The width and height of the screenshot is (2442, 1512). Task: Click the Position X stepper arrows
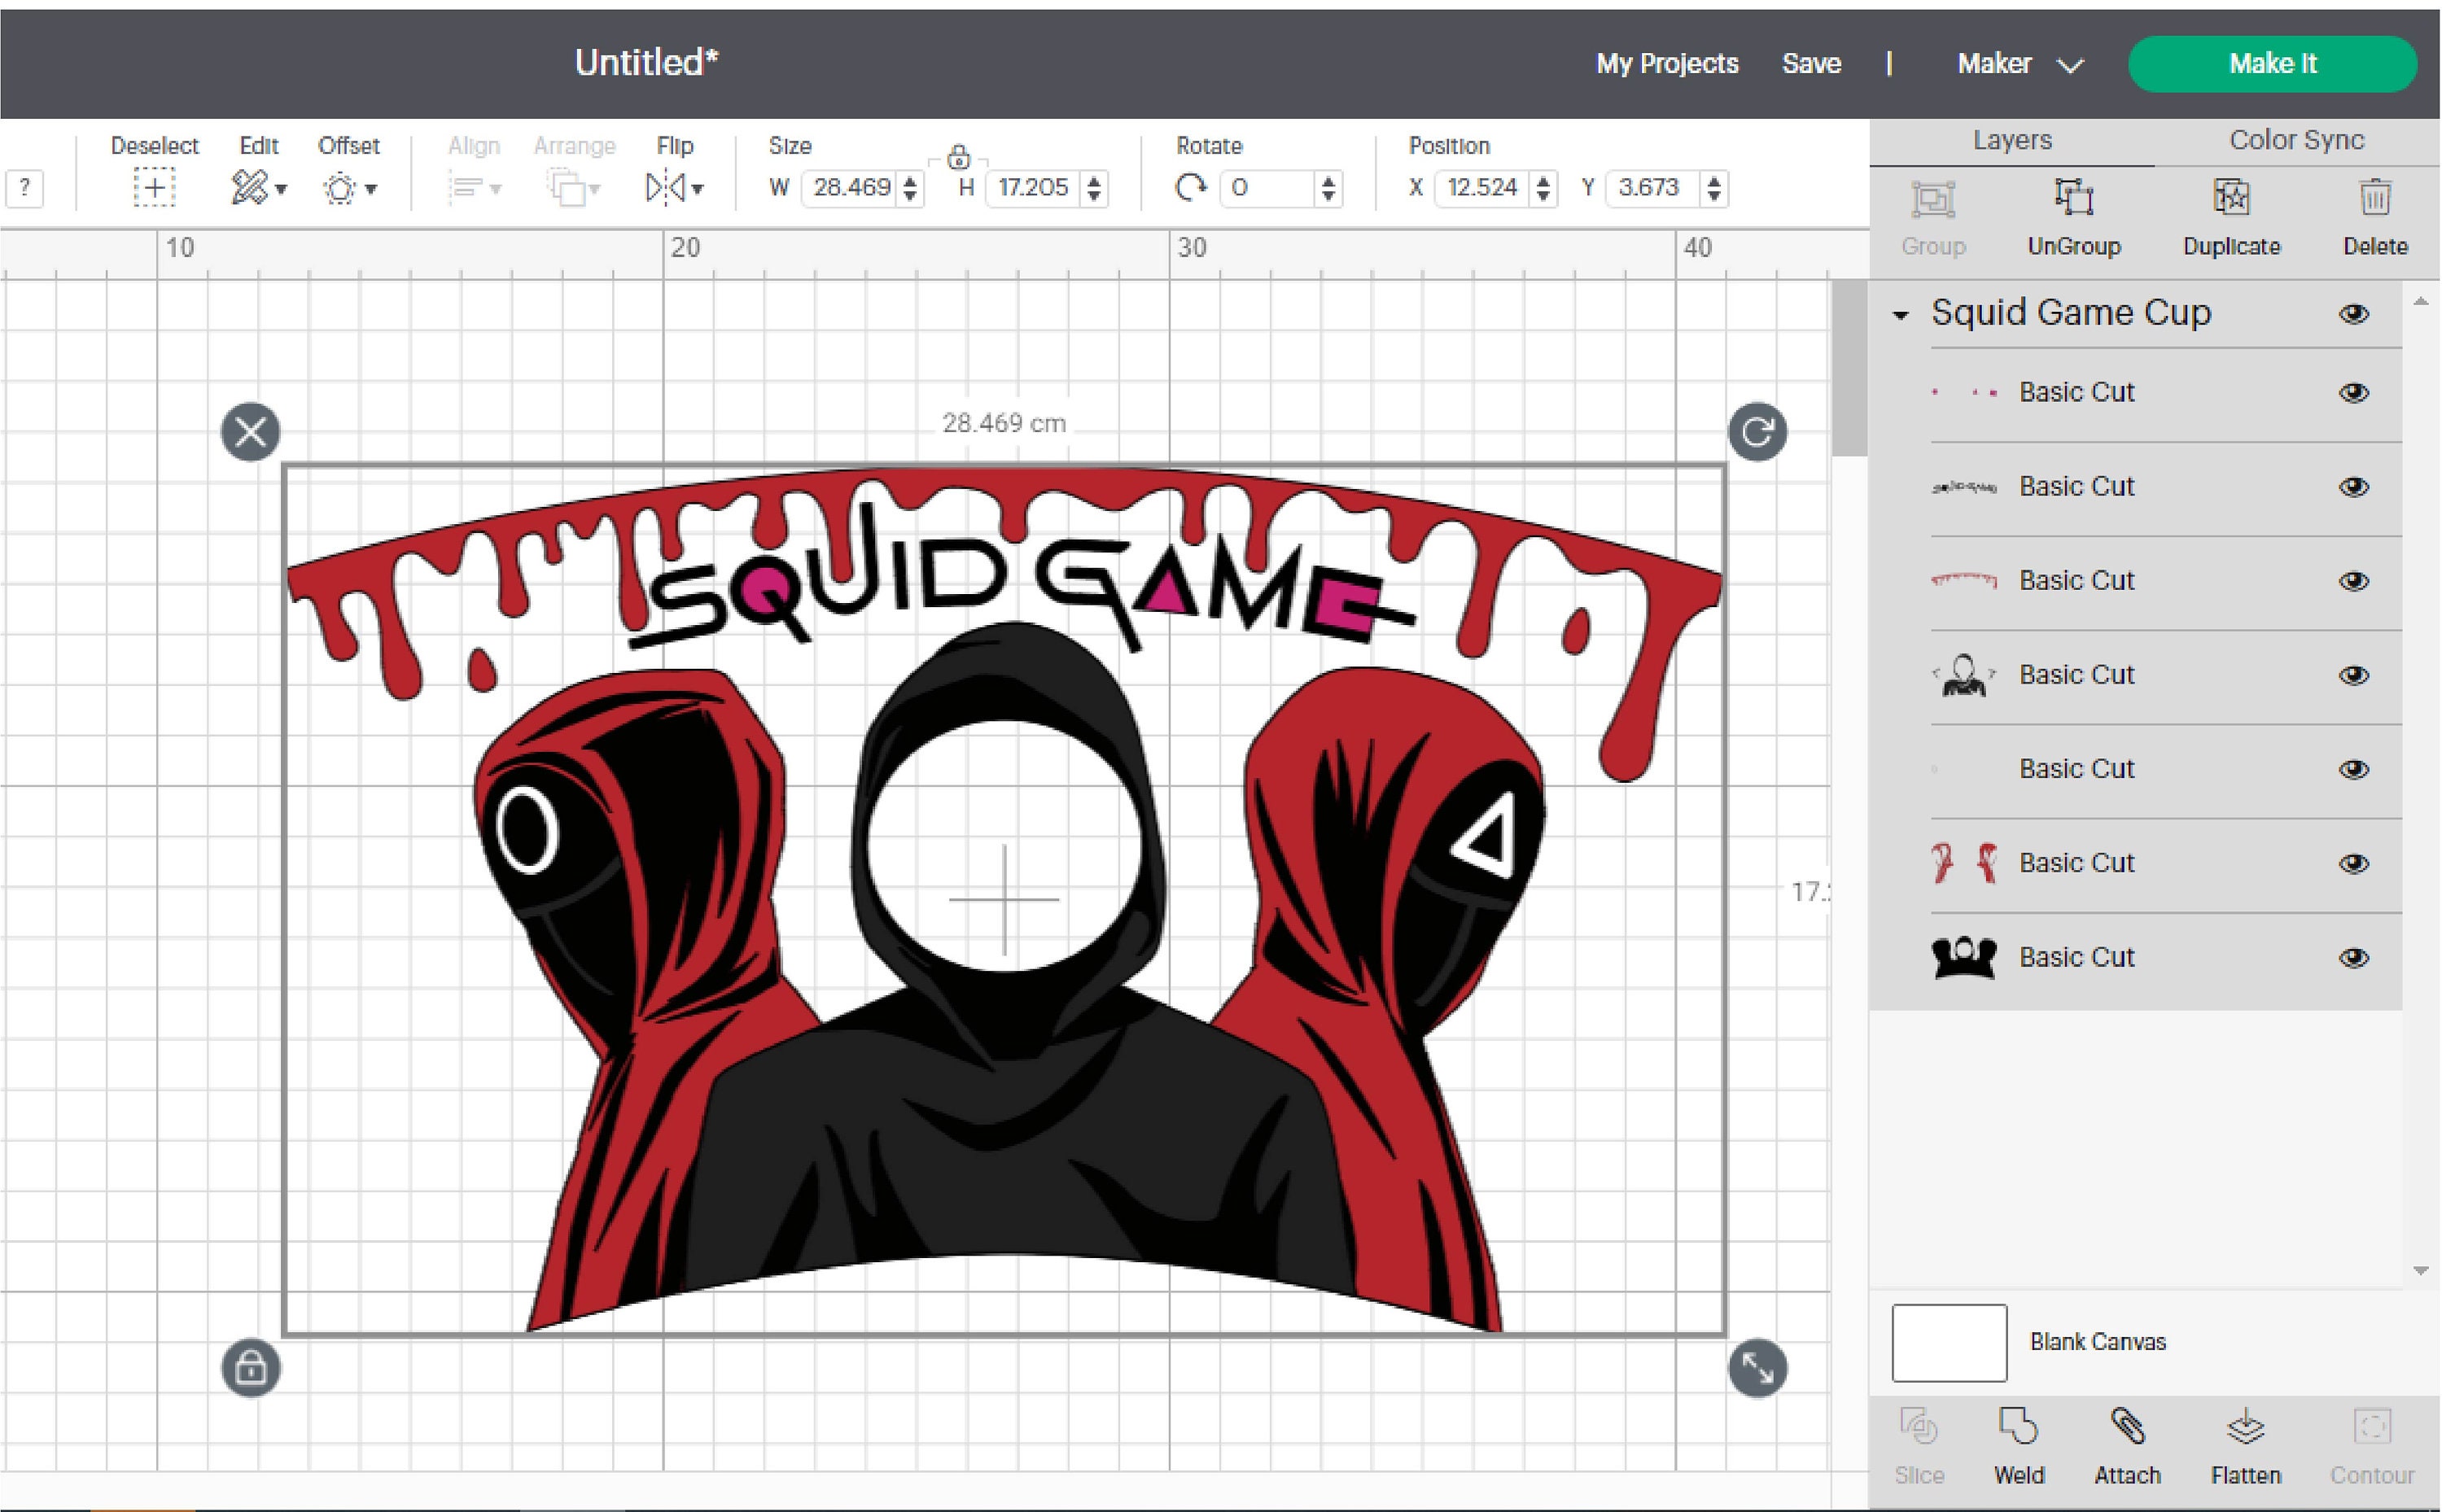pos(1543,188)
